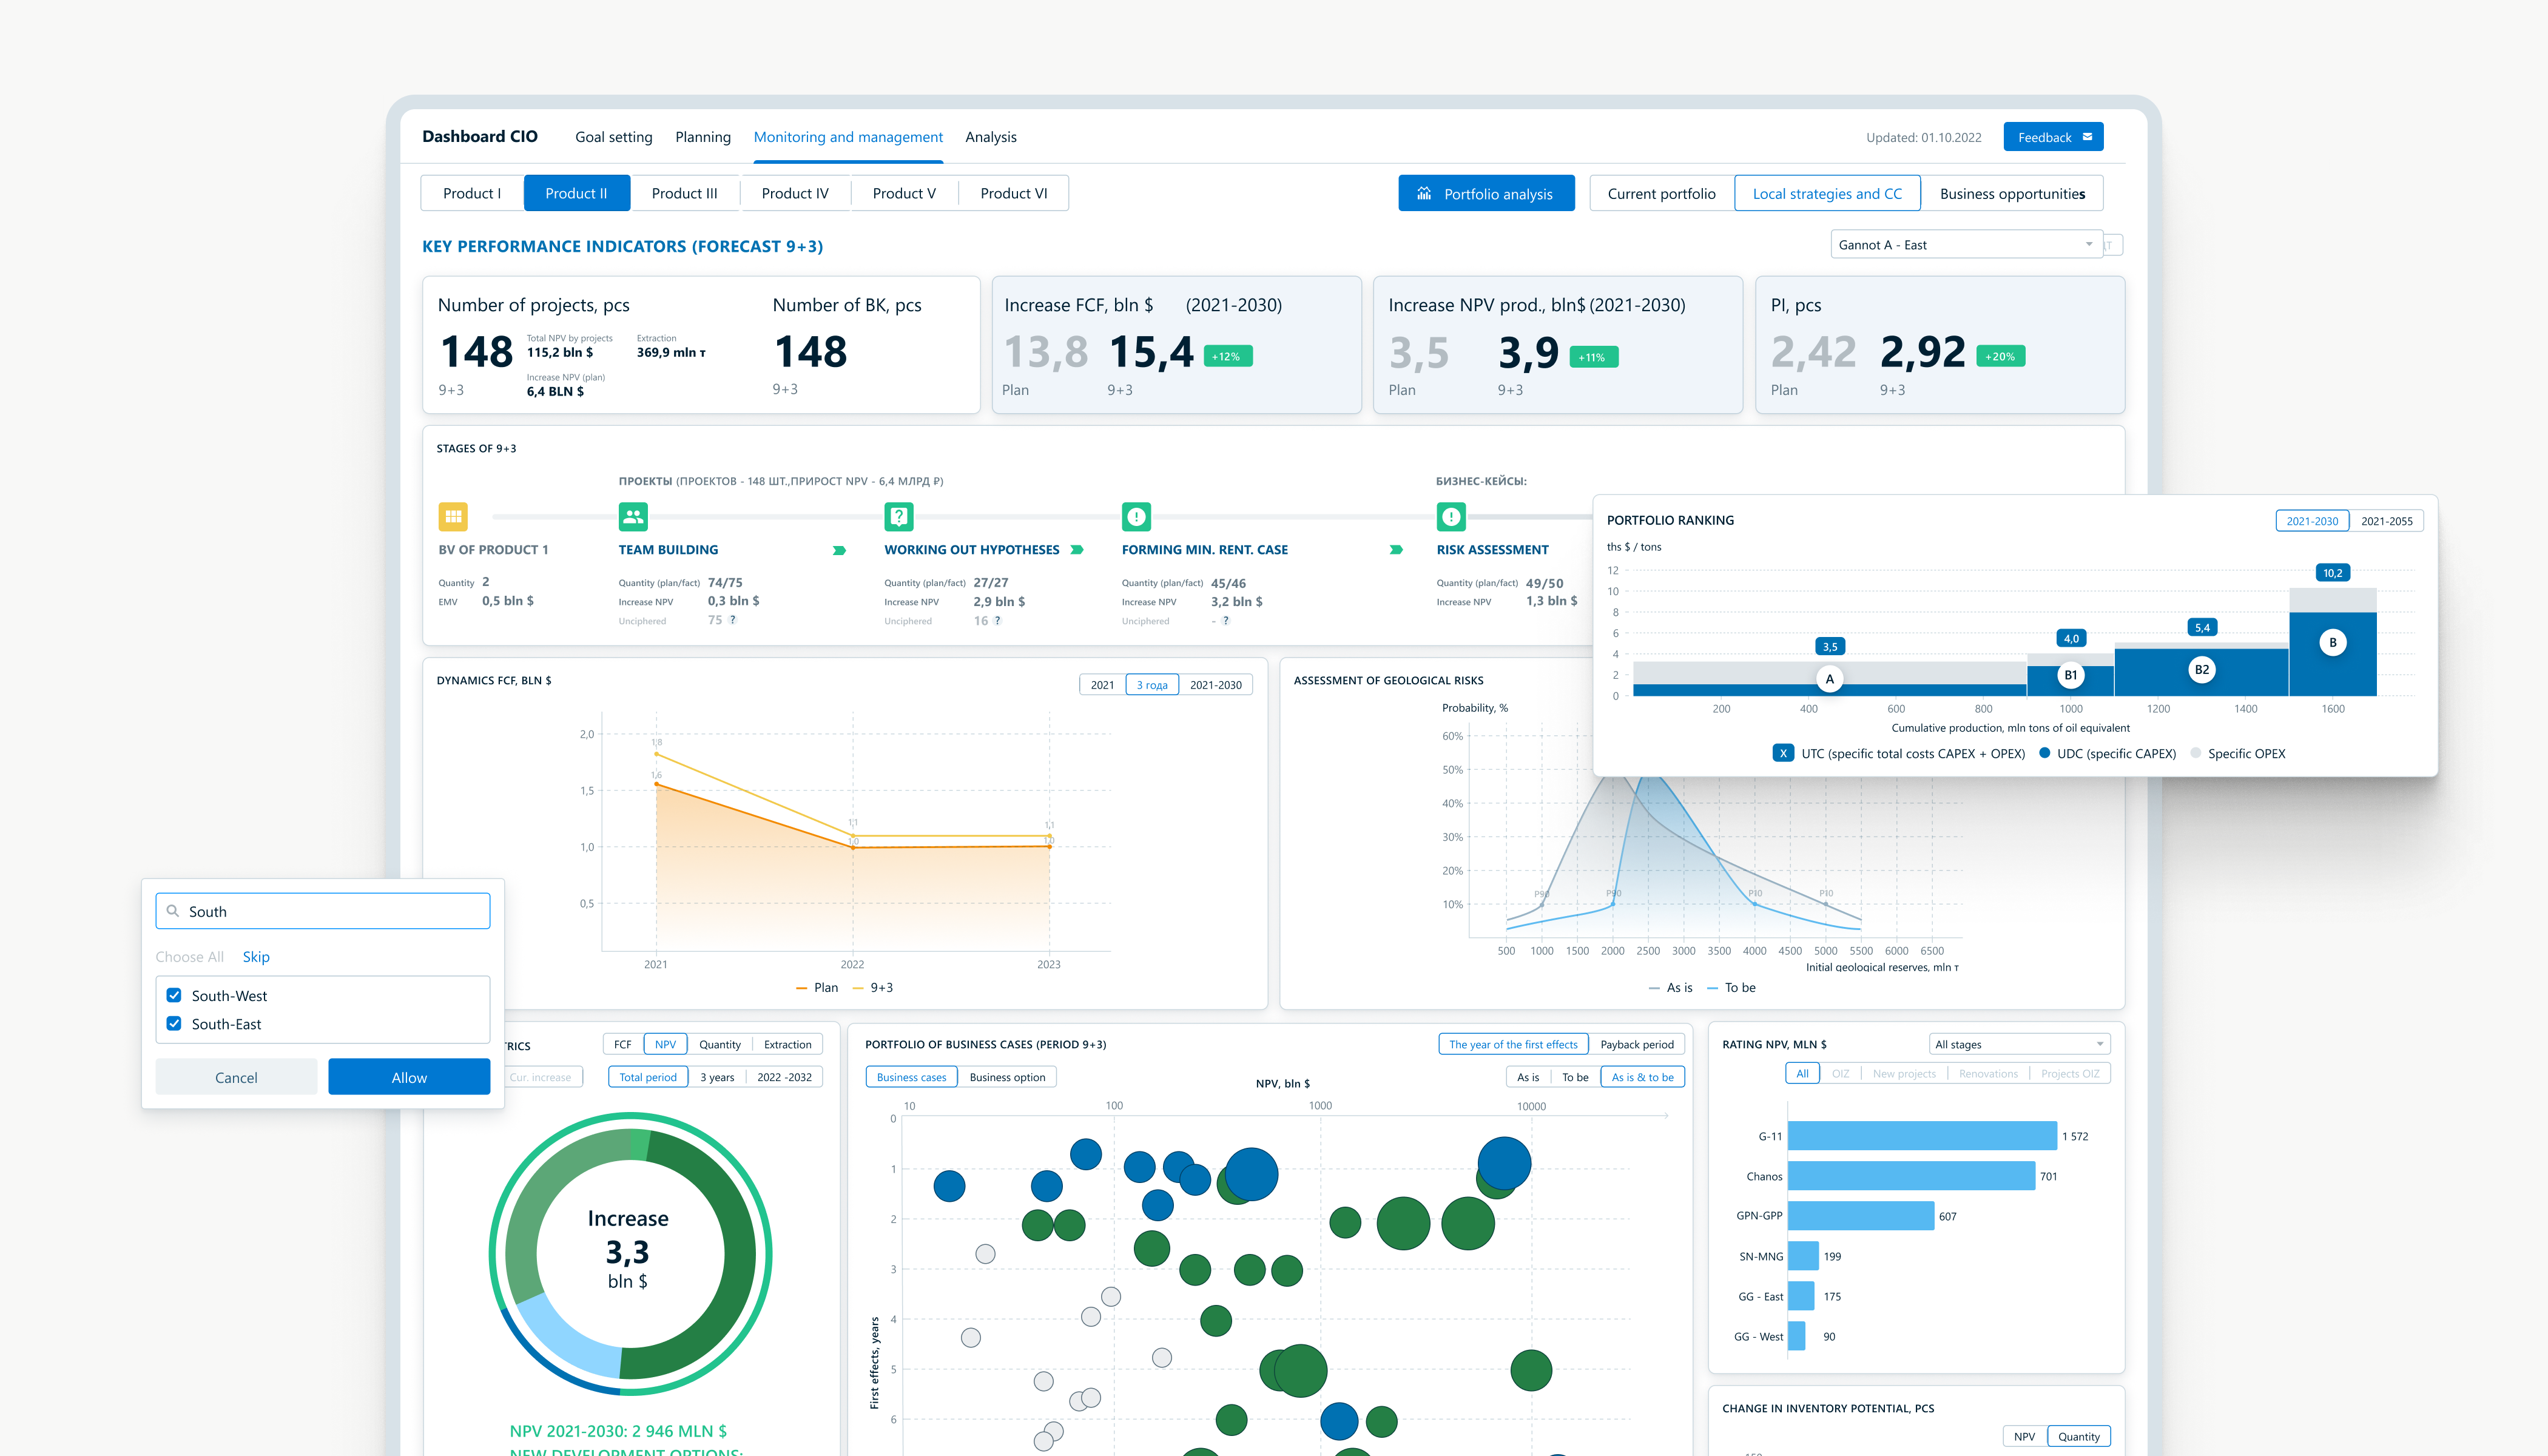This screenshot has width=2548, height=1456.
Task: Click the envelope icon in Feedback button
Action: coord(2087,137)
